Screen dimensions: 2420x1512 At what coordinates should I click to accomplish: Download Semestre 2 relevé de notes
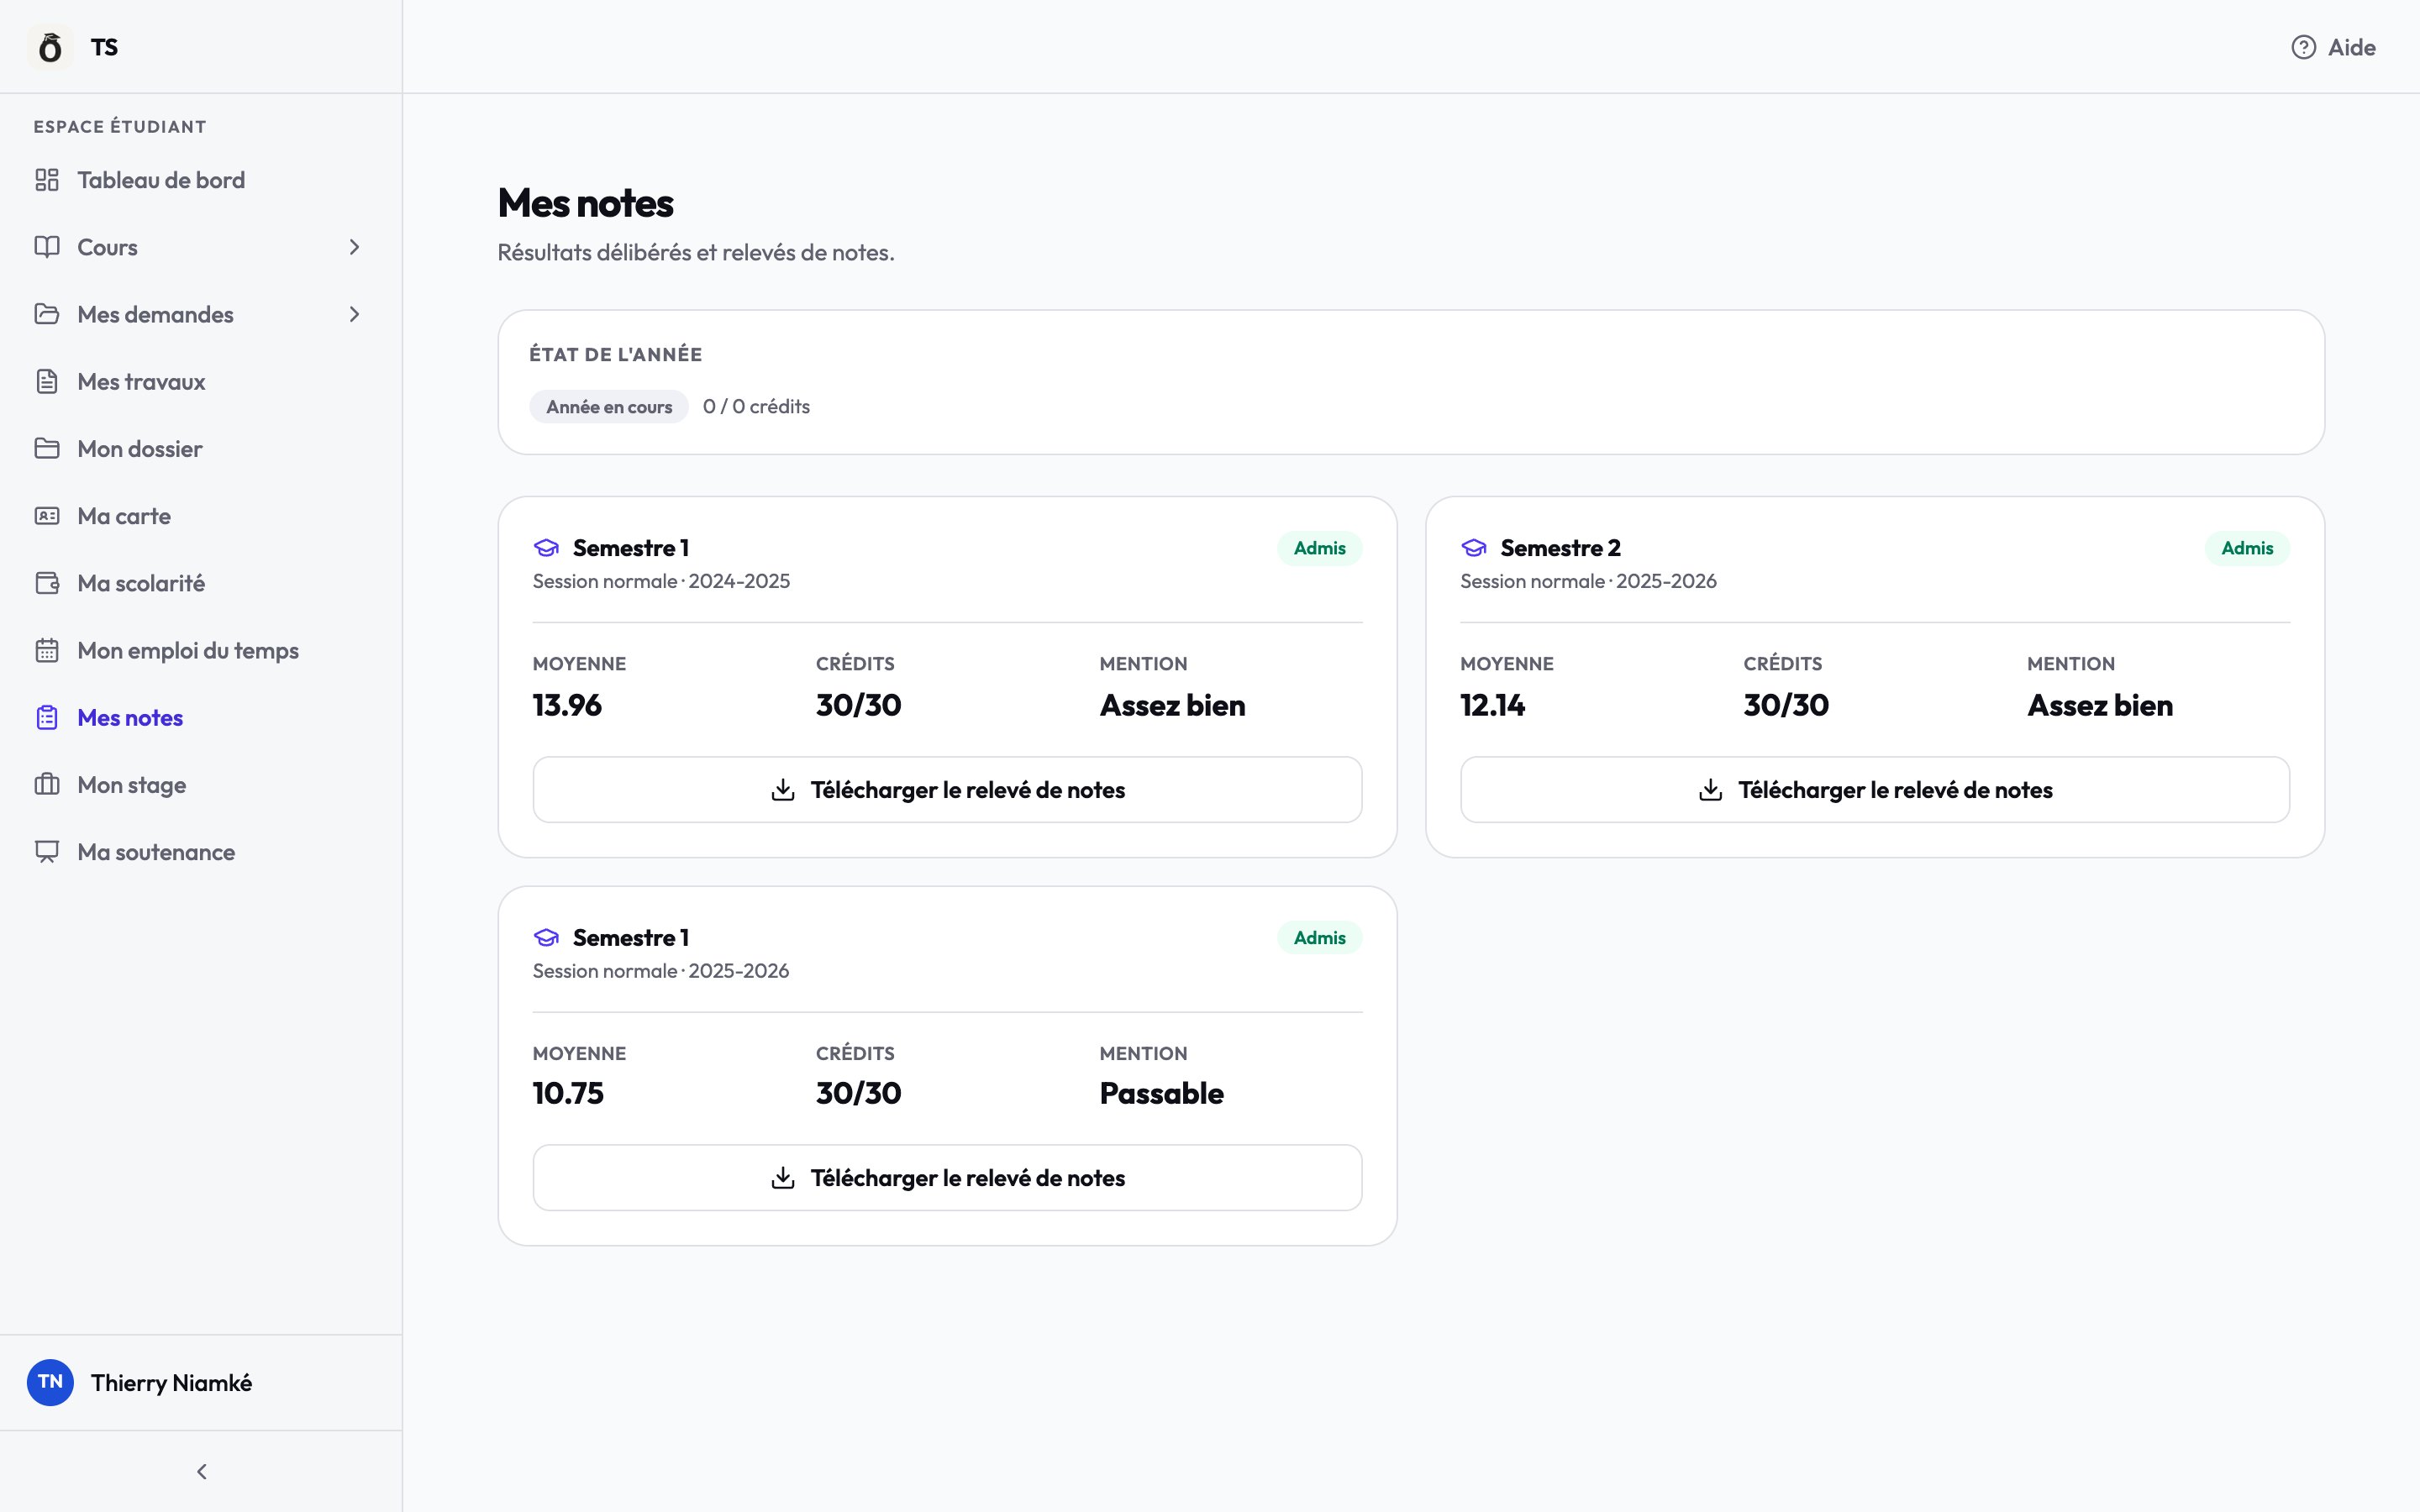click(1875, 790)
